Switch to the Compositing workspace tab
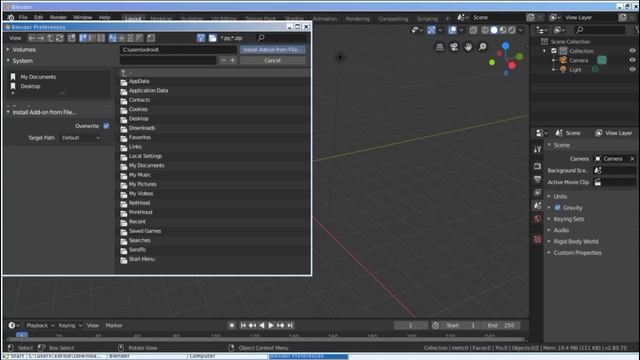Image resolution: width=640 pixels, height=360 pixels. [393, 19]
